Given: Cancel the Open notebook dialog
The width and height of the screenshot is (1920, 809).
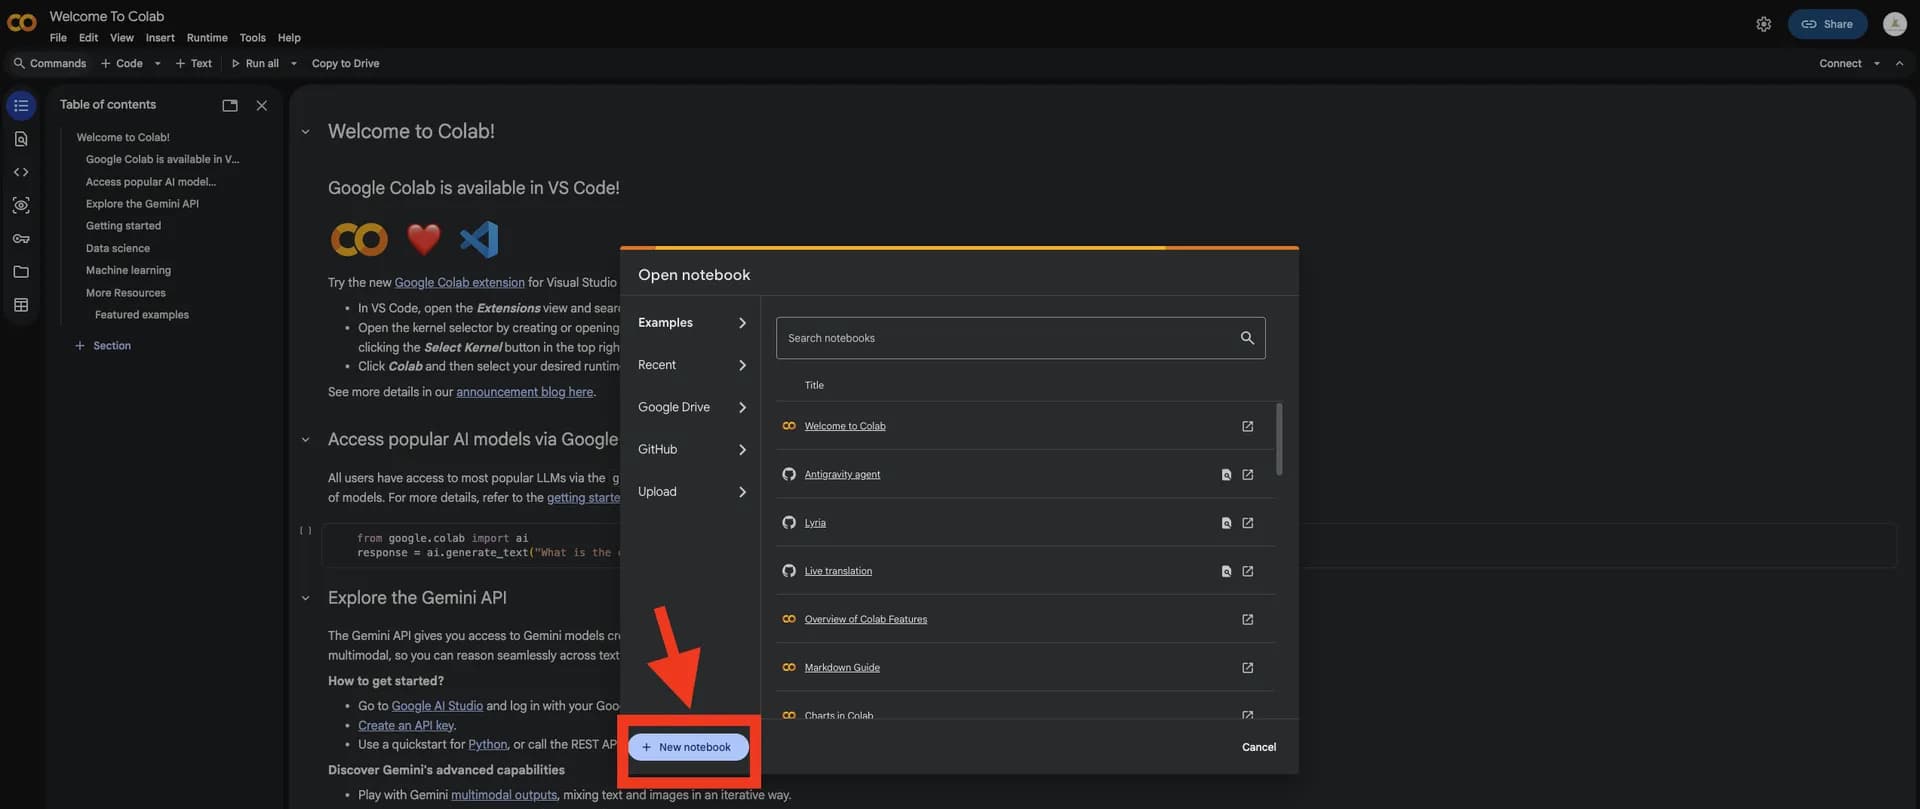Looking at the screenshot, I should [1258, 747].
